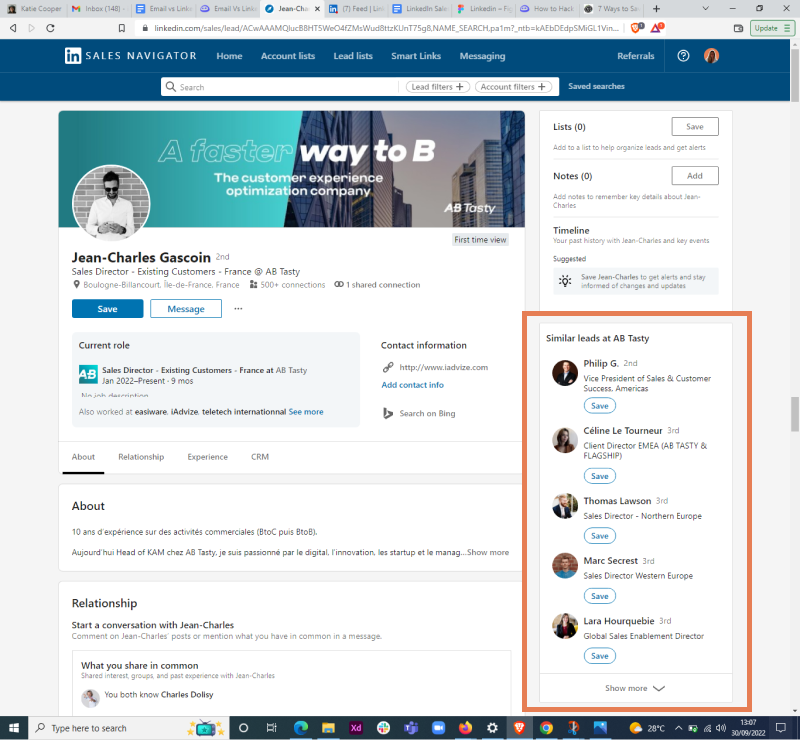
Task: Message Jean-Charles Gascoin
Action: tap(186, 309)
